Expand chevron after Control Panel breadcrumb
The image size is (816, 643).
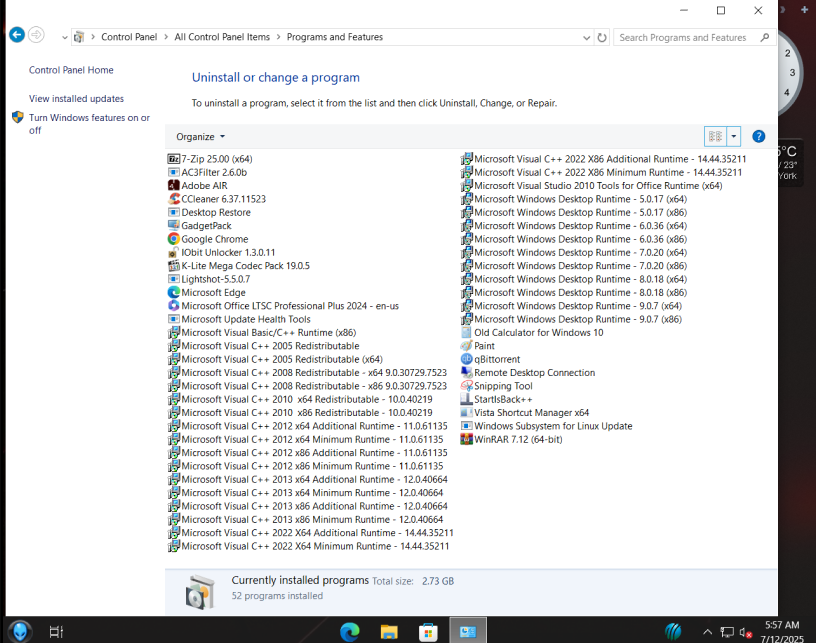click(x=165, y=37)
